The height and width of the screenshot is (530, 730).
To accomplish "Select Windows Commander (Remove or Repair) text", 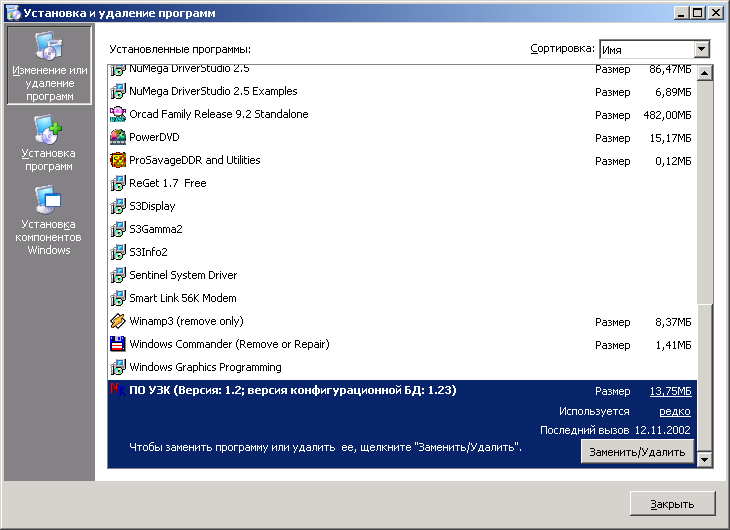I will (x=230, y=344).
